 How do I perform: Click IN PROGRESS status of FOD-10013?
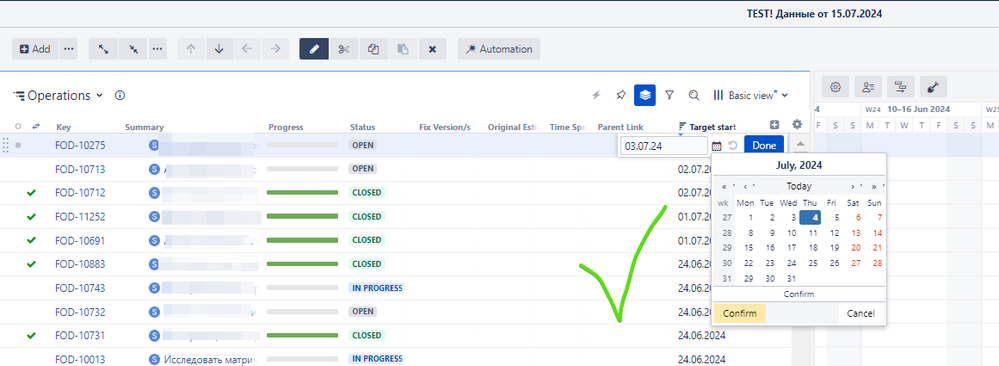point(377,359)
